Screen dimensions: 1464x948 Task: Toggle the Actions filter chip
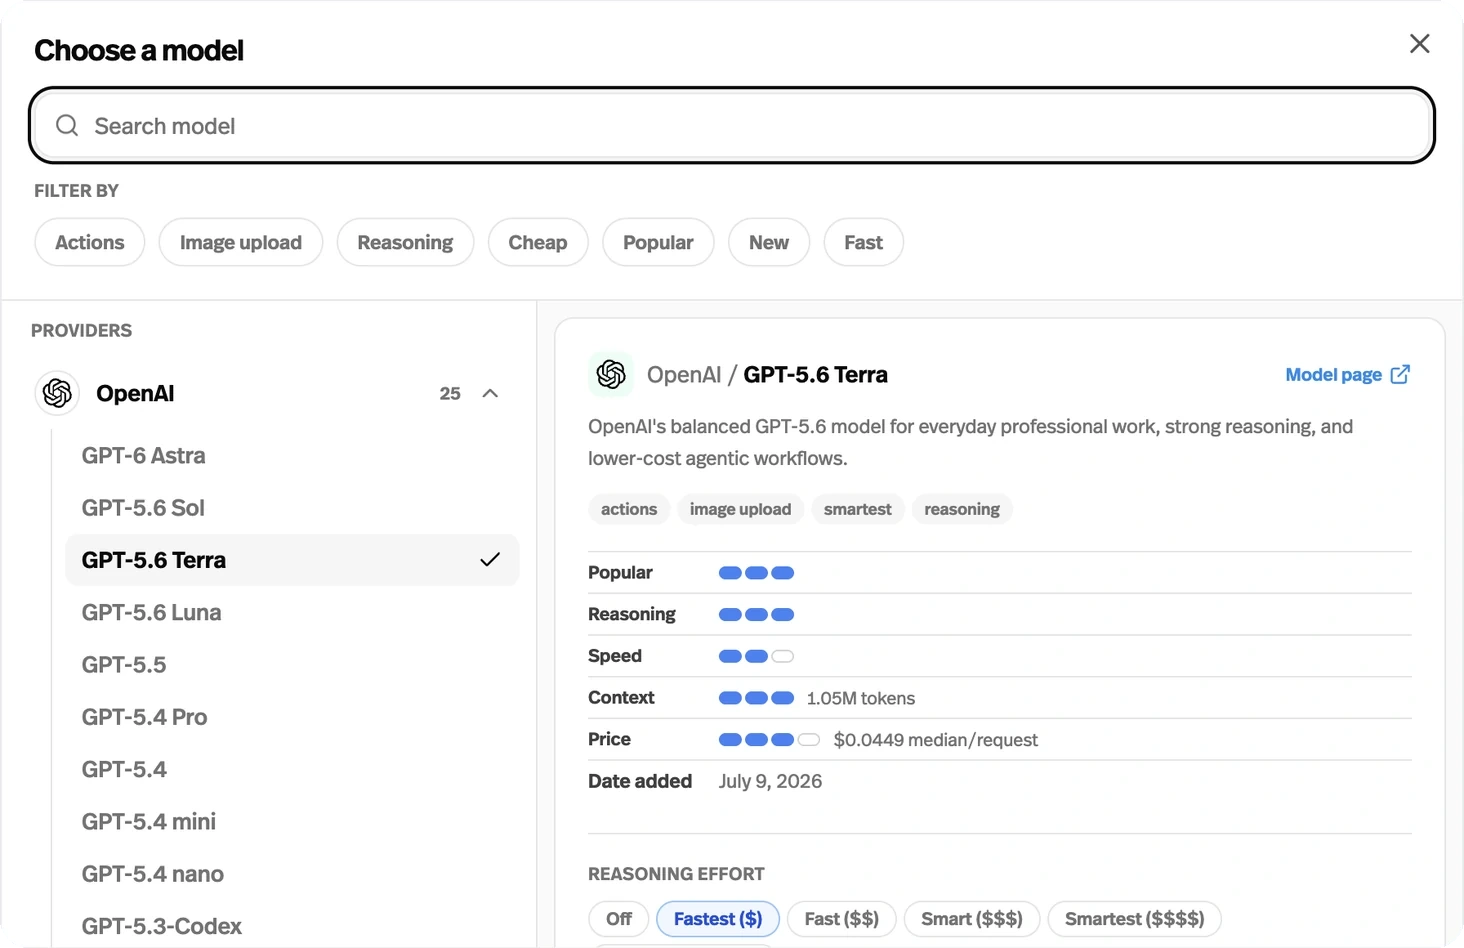90,242
